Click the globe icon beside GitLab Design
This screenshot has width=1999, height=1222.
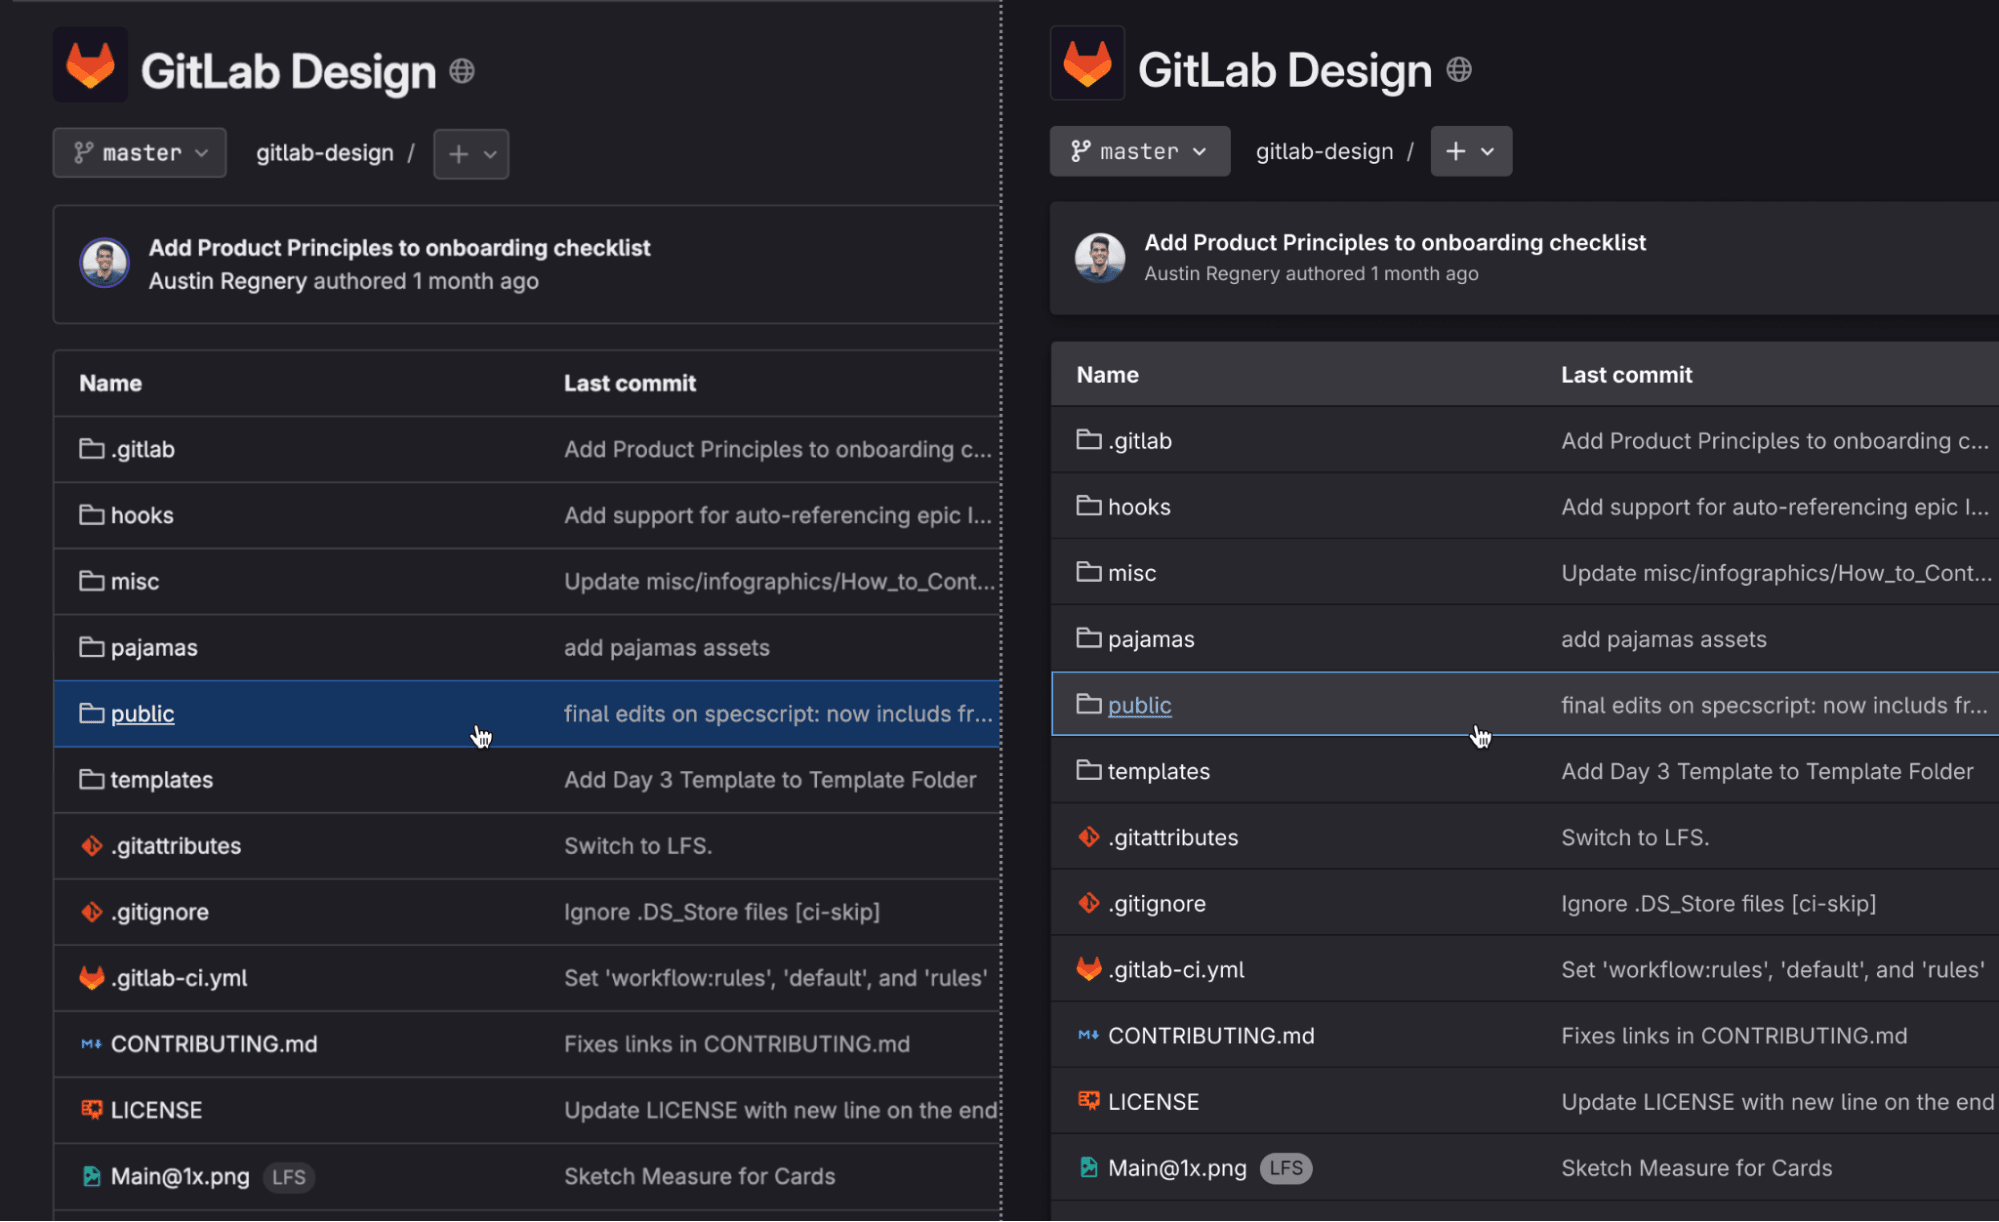pos(461,71)
